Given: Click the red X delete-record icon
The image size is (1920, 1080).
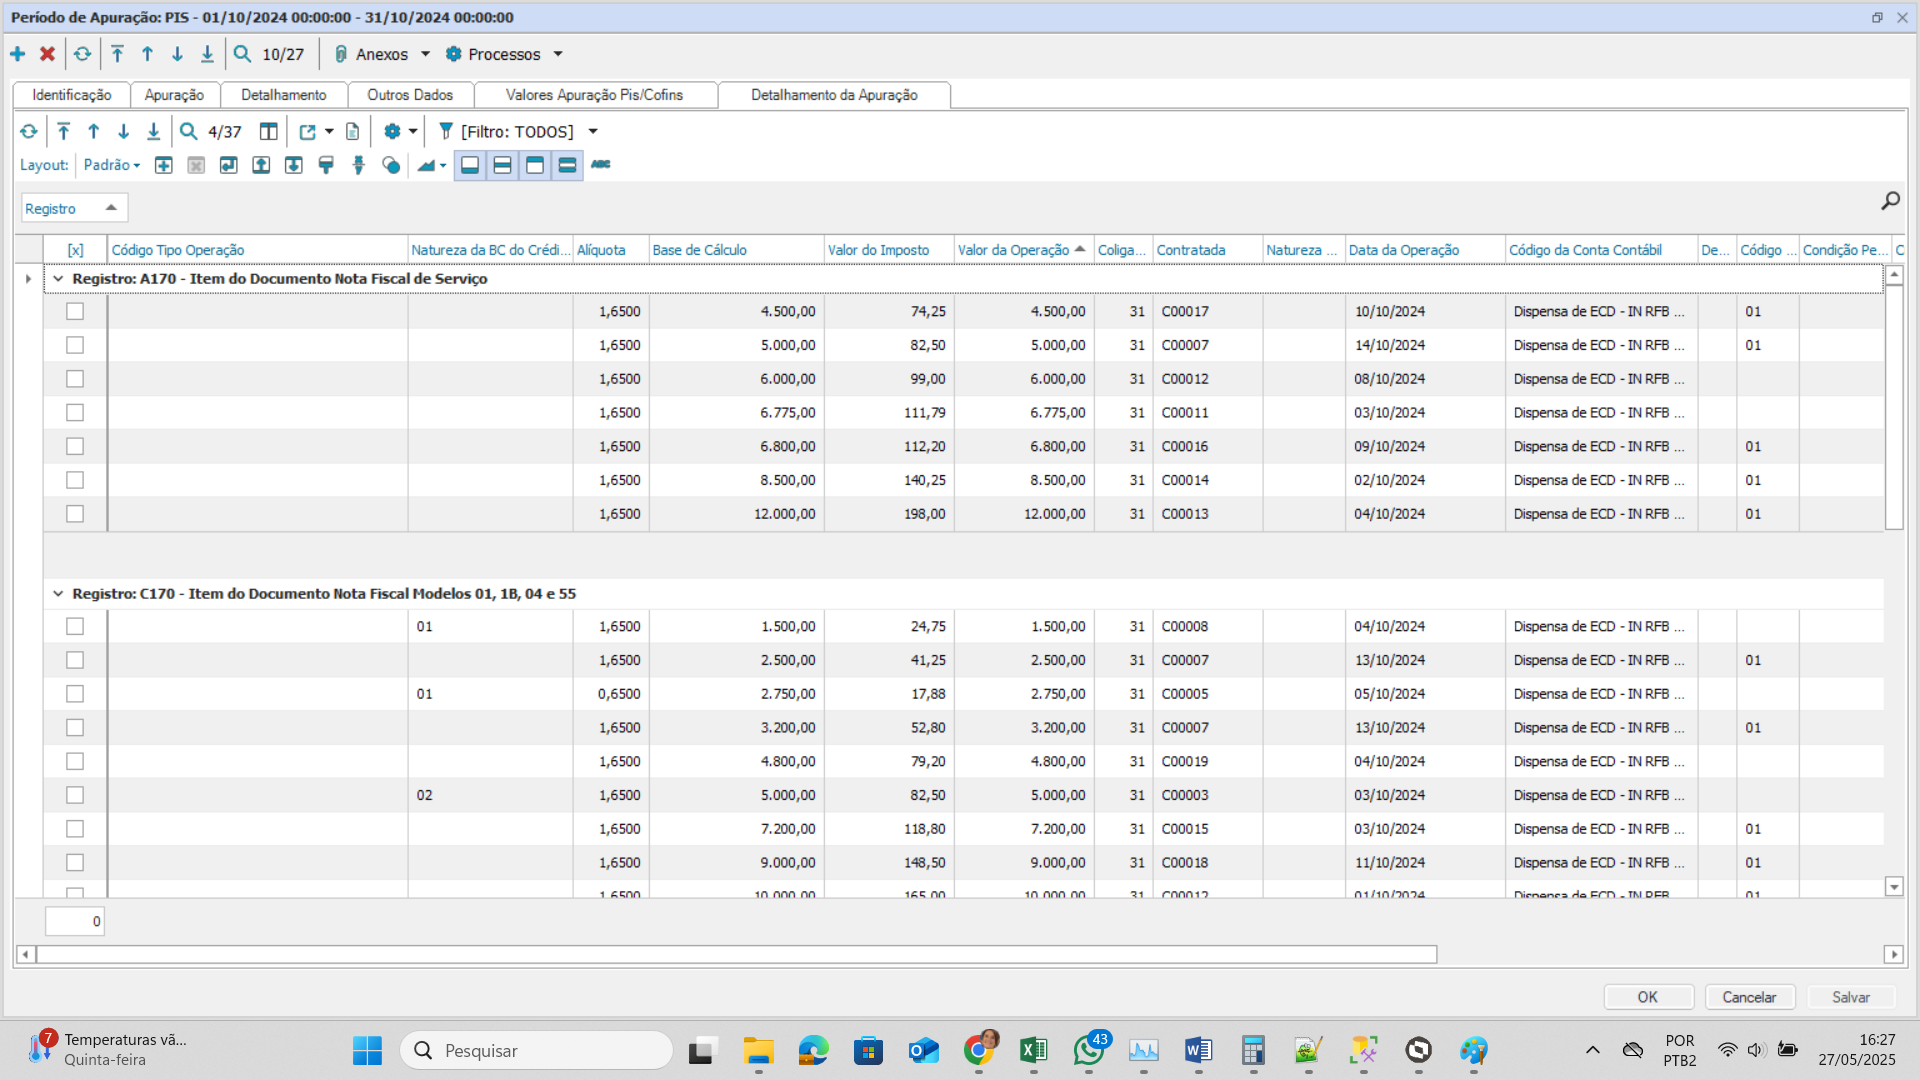Looking at the screenshot, I should [x=47, y=54].
